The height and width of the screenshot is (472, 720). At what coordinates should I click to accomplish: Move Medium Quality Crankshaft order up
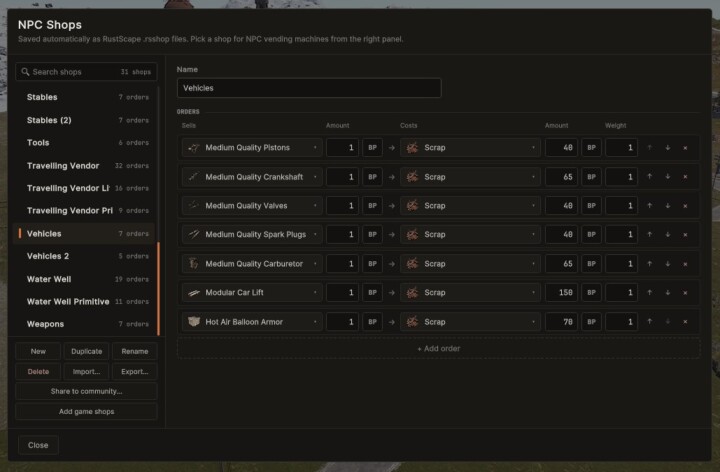tap(649, 177)
